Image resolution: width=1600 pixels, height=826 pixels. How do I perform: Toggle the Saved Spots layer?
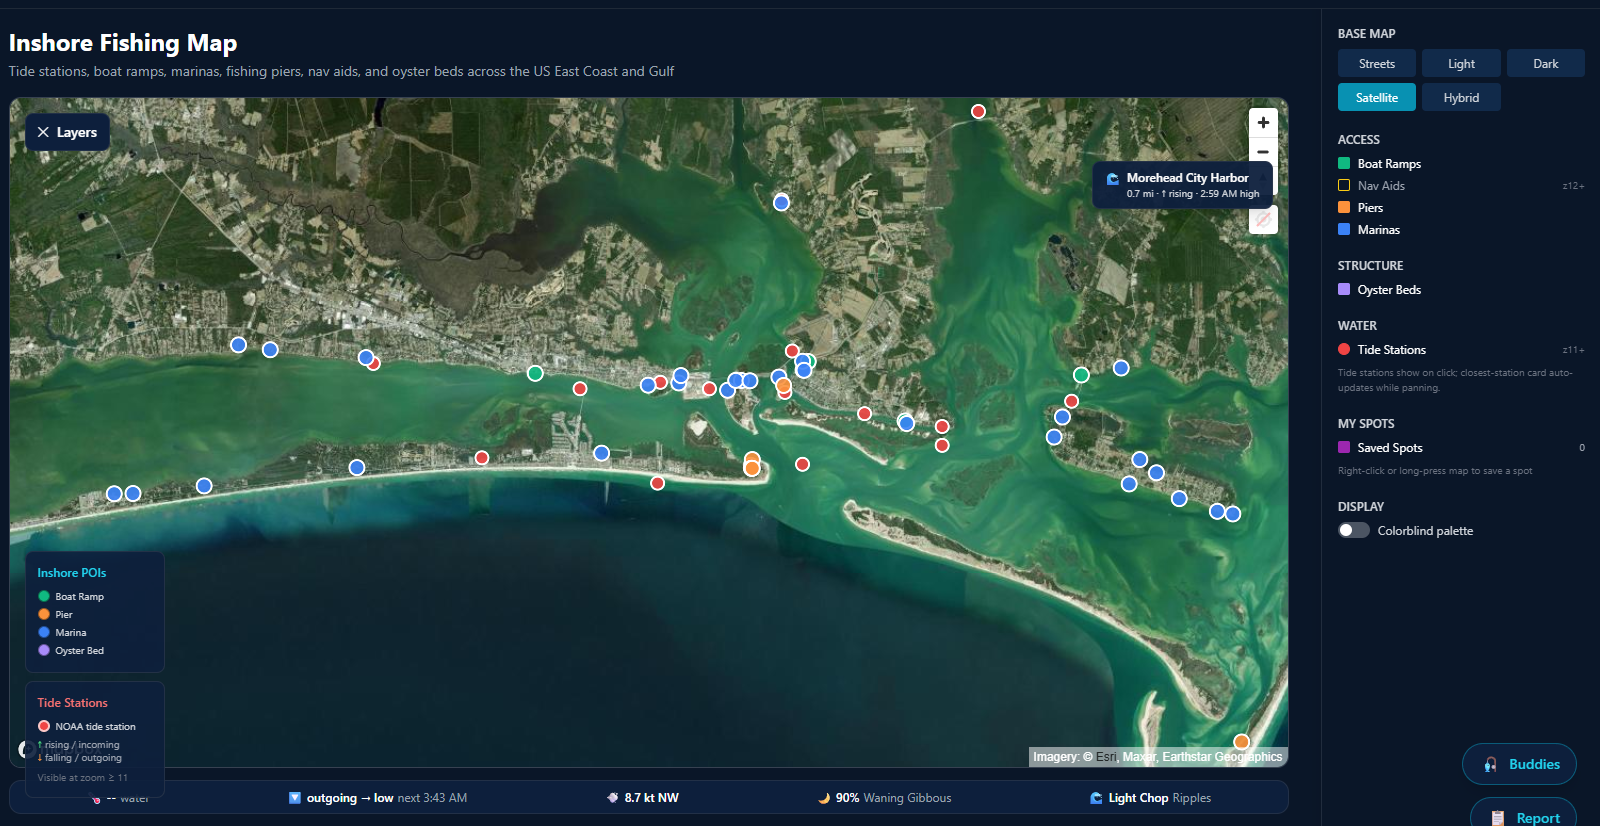pyautogui.click(x=1344, y=447)
